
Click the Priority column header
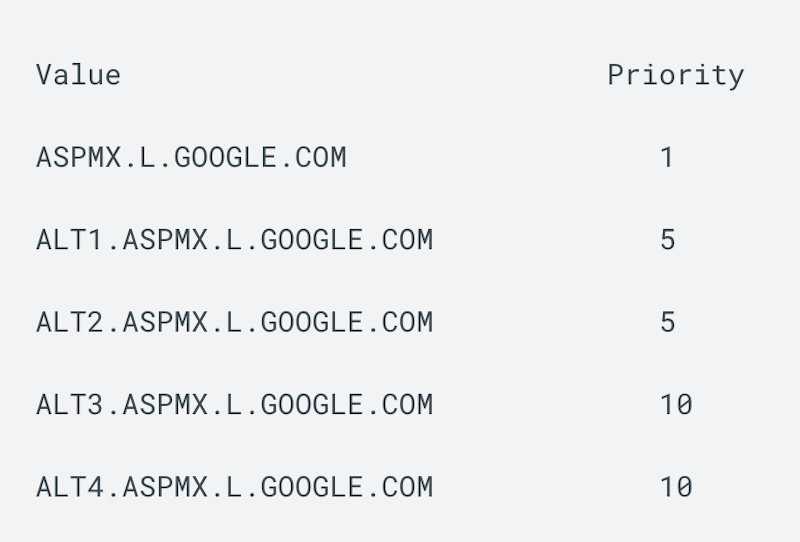point(675,75)
